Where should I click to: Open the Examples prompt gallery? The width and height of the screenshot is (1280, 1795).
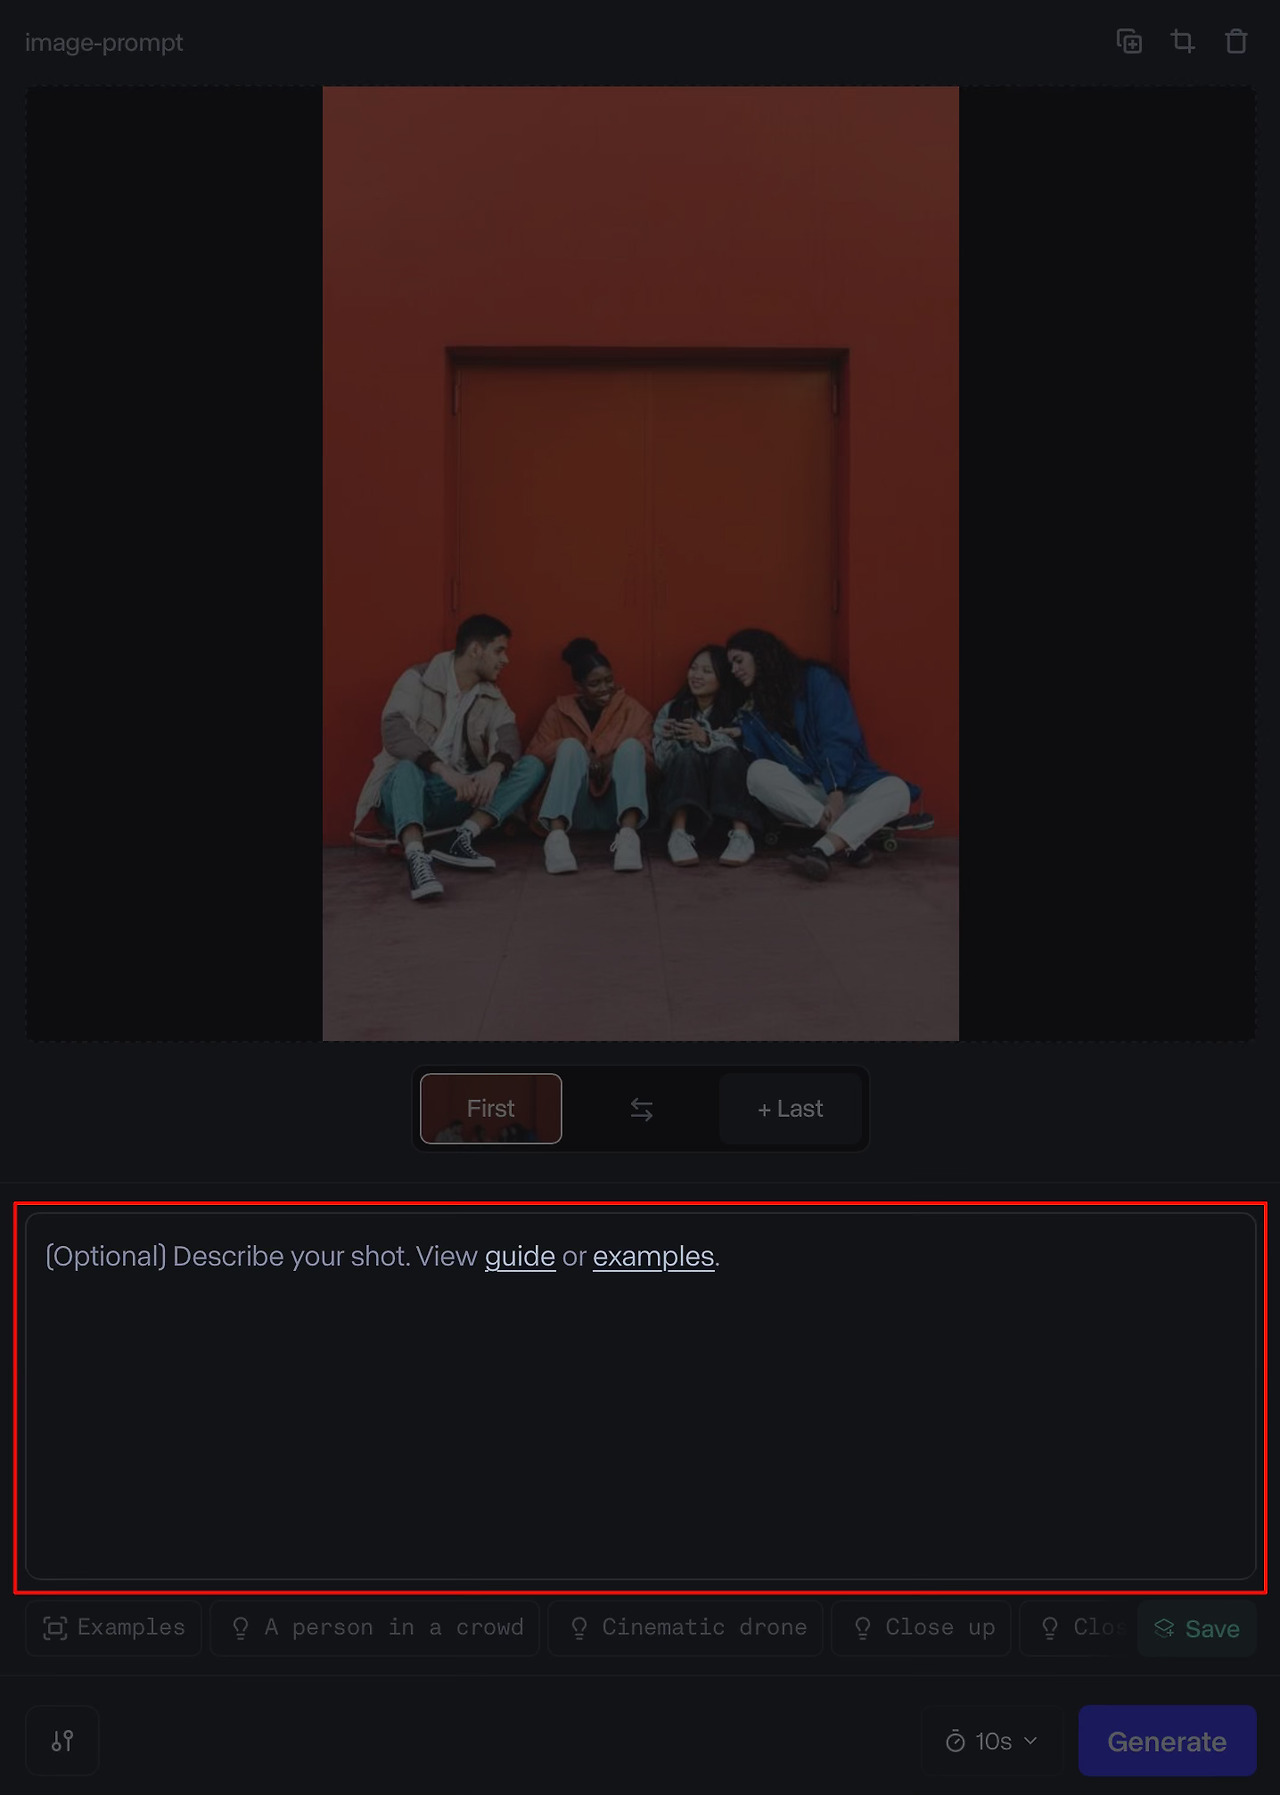click(x=113, y=1628)
